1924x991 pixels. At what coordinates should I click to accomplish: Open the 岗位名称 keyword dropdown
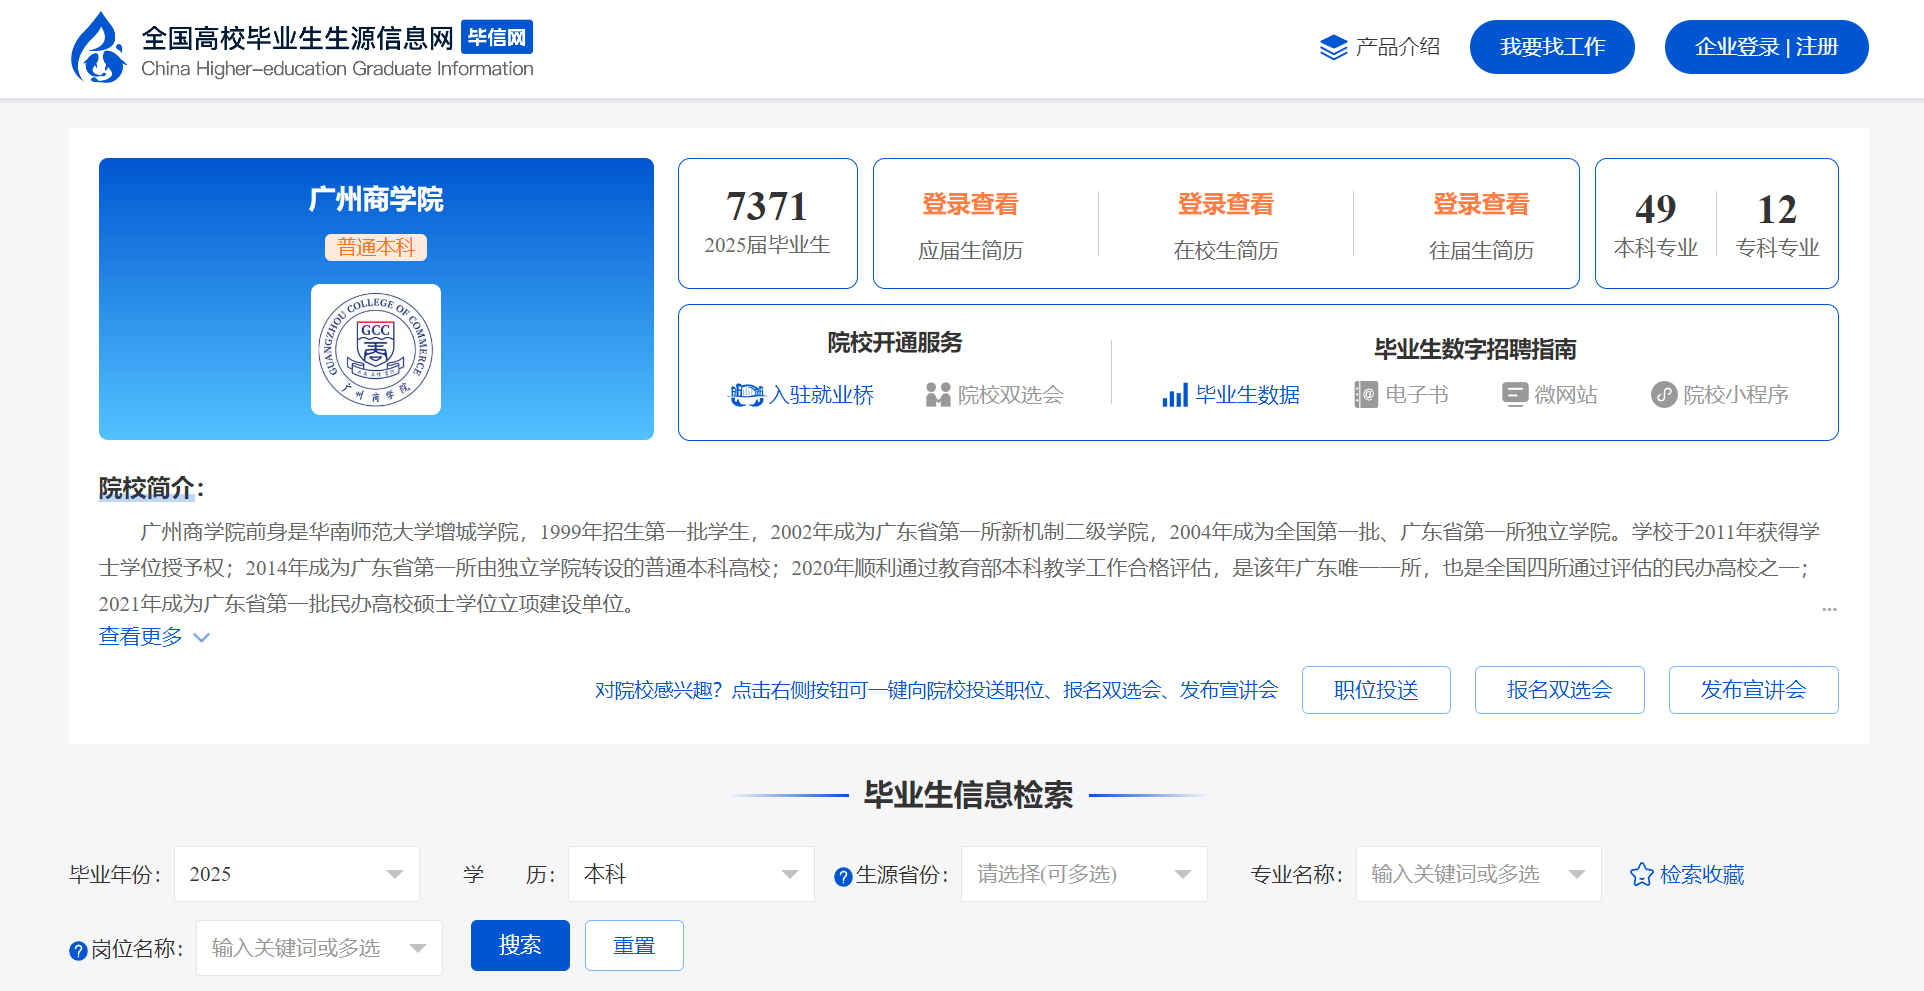319,948
